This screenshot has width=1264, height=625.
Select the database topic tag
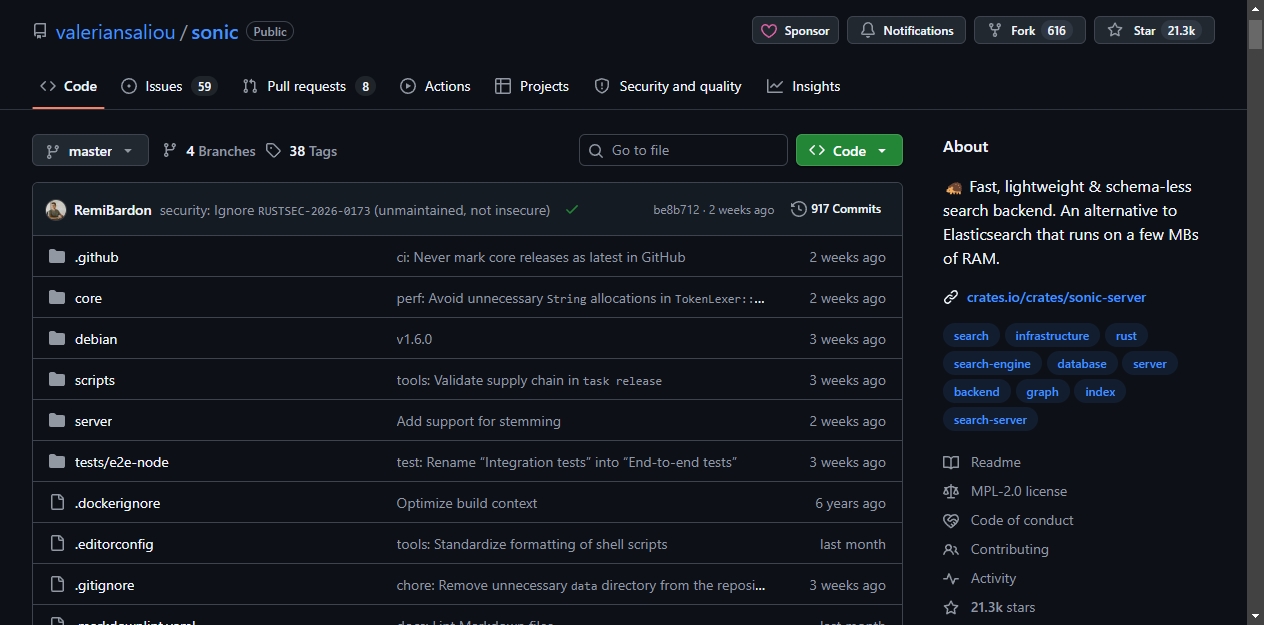tap(1082, 364)
